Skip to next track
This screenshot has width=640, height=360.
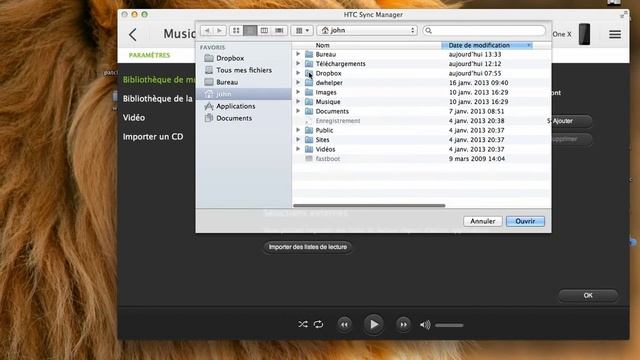click(x=403, y=324)
